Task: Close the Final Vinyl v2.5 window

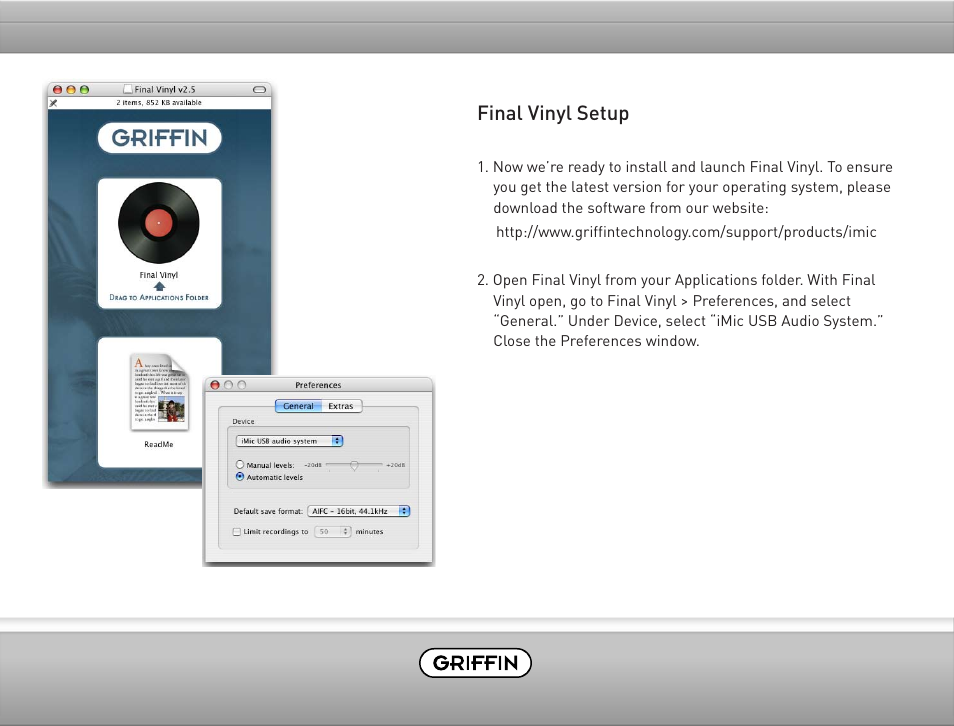Action: tap(57, 89)
